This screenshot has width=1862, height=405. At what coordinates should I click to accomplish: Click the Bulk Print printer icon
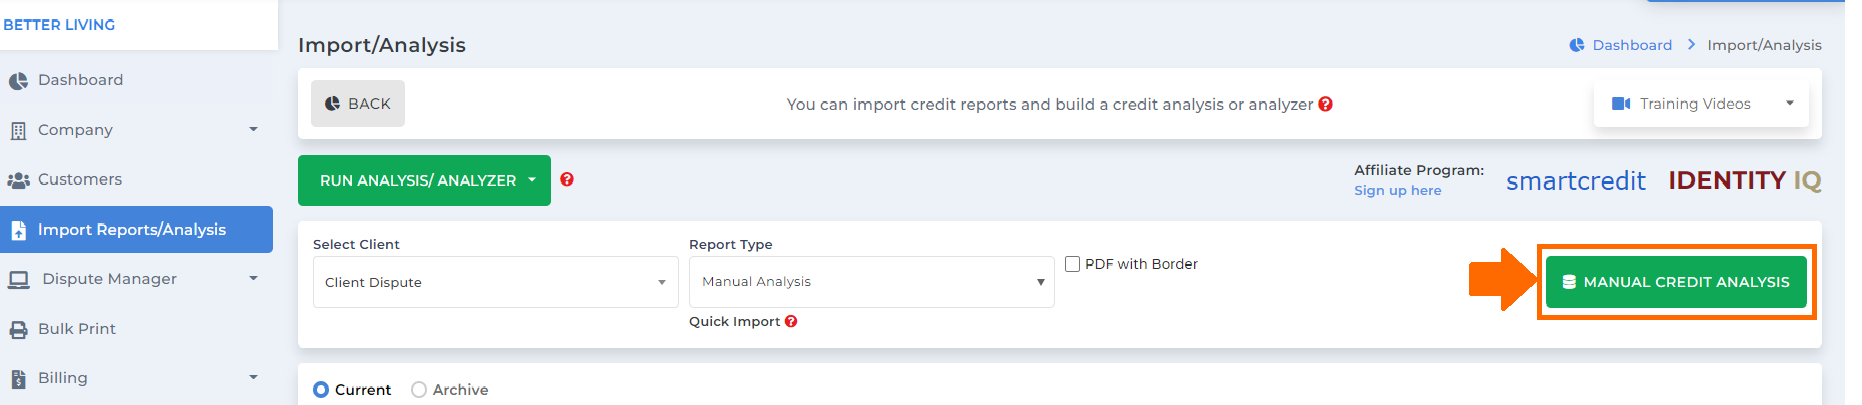(x=18, y=329)
